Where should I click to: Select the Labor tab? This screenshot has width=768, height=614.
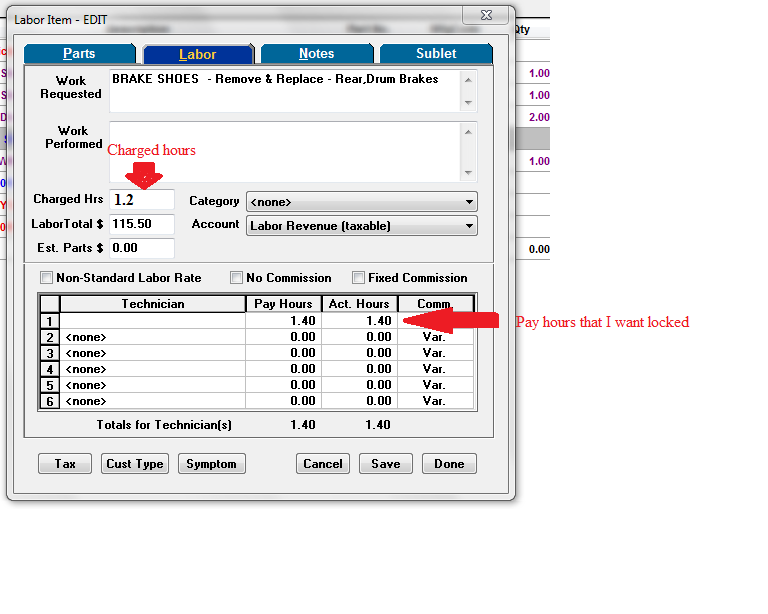point(198,54)
